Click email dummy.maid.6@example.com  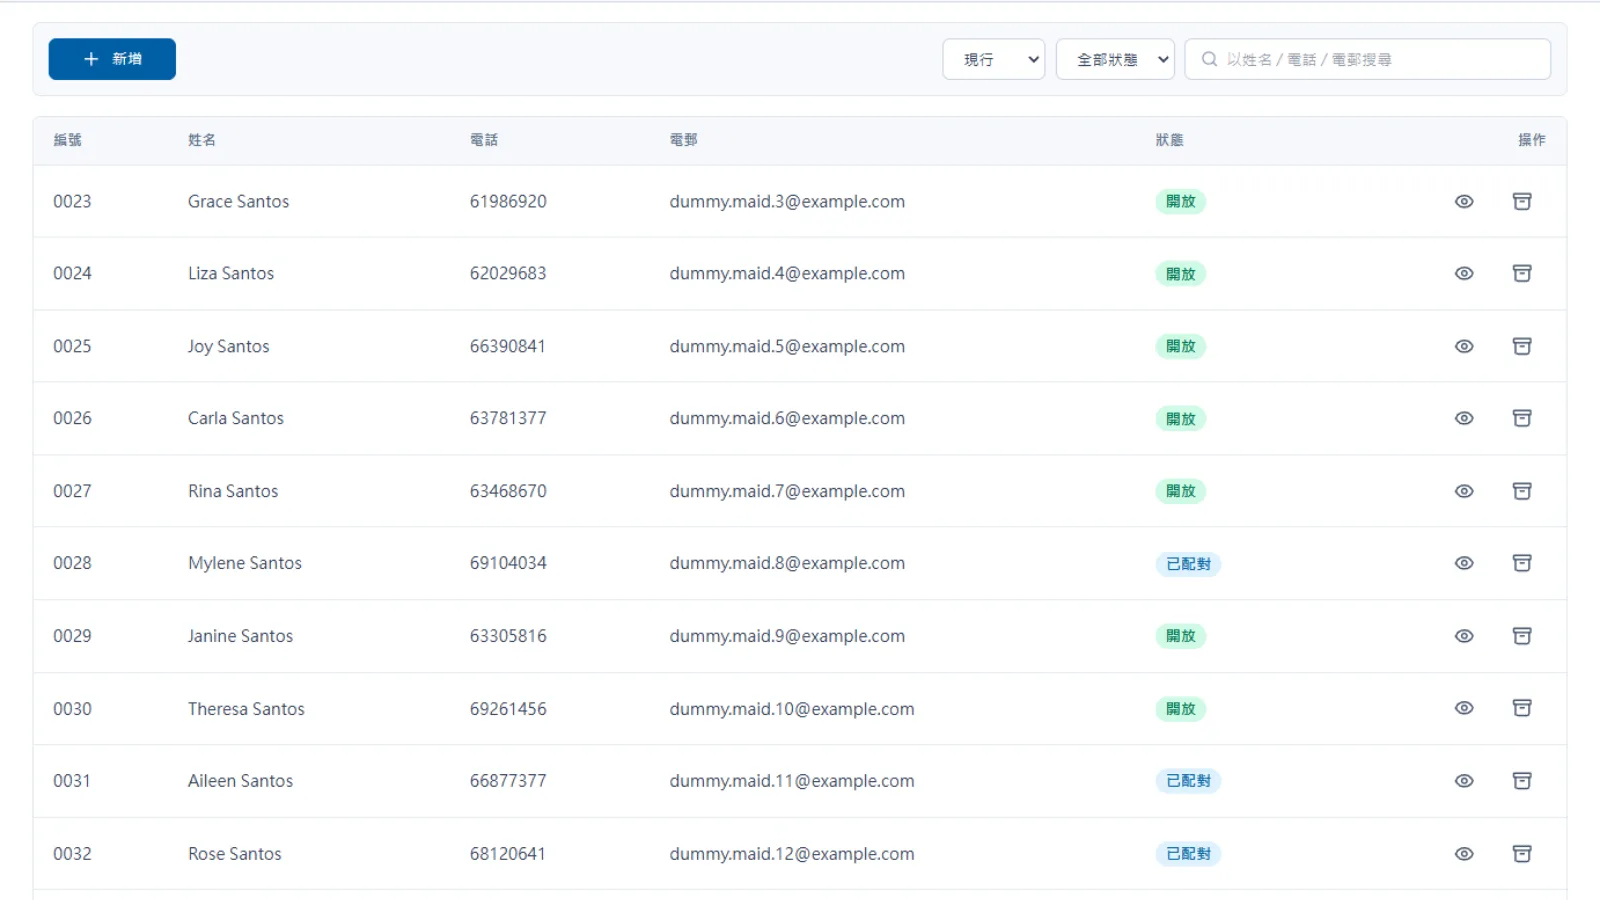point(787,418)
